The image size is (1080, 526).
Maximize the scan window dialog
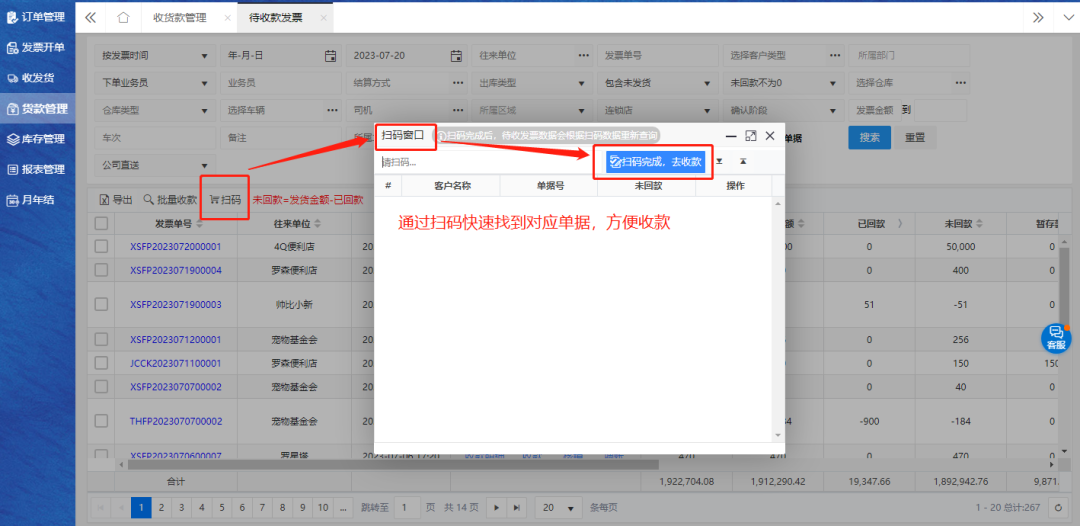[750, 135]
